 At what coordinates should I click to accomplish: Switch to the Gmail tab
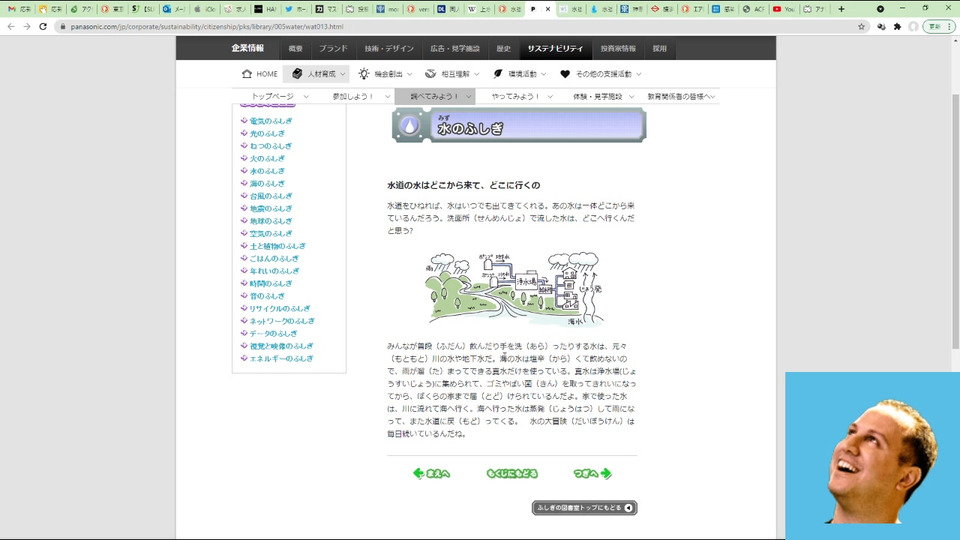19,9
